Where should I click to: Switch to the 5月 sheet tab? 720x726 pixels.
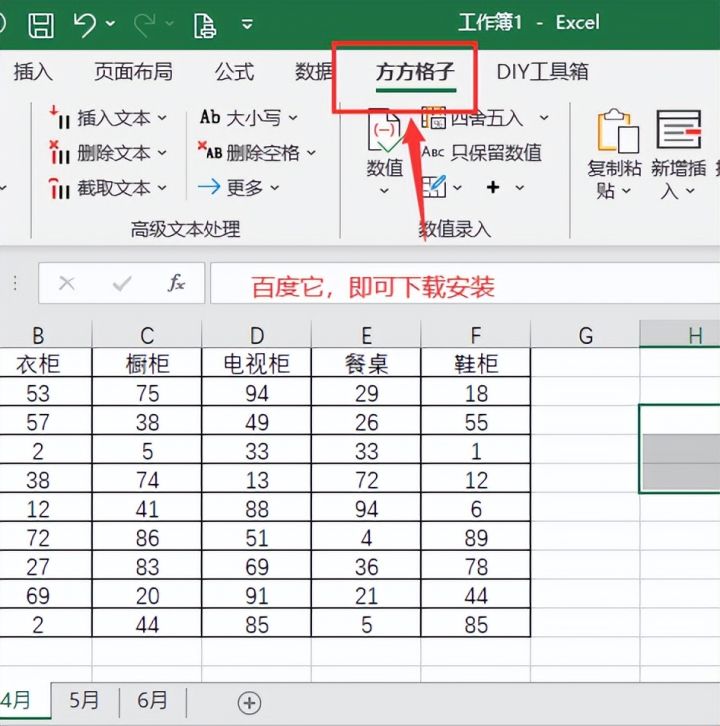point(84,700)
